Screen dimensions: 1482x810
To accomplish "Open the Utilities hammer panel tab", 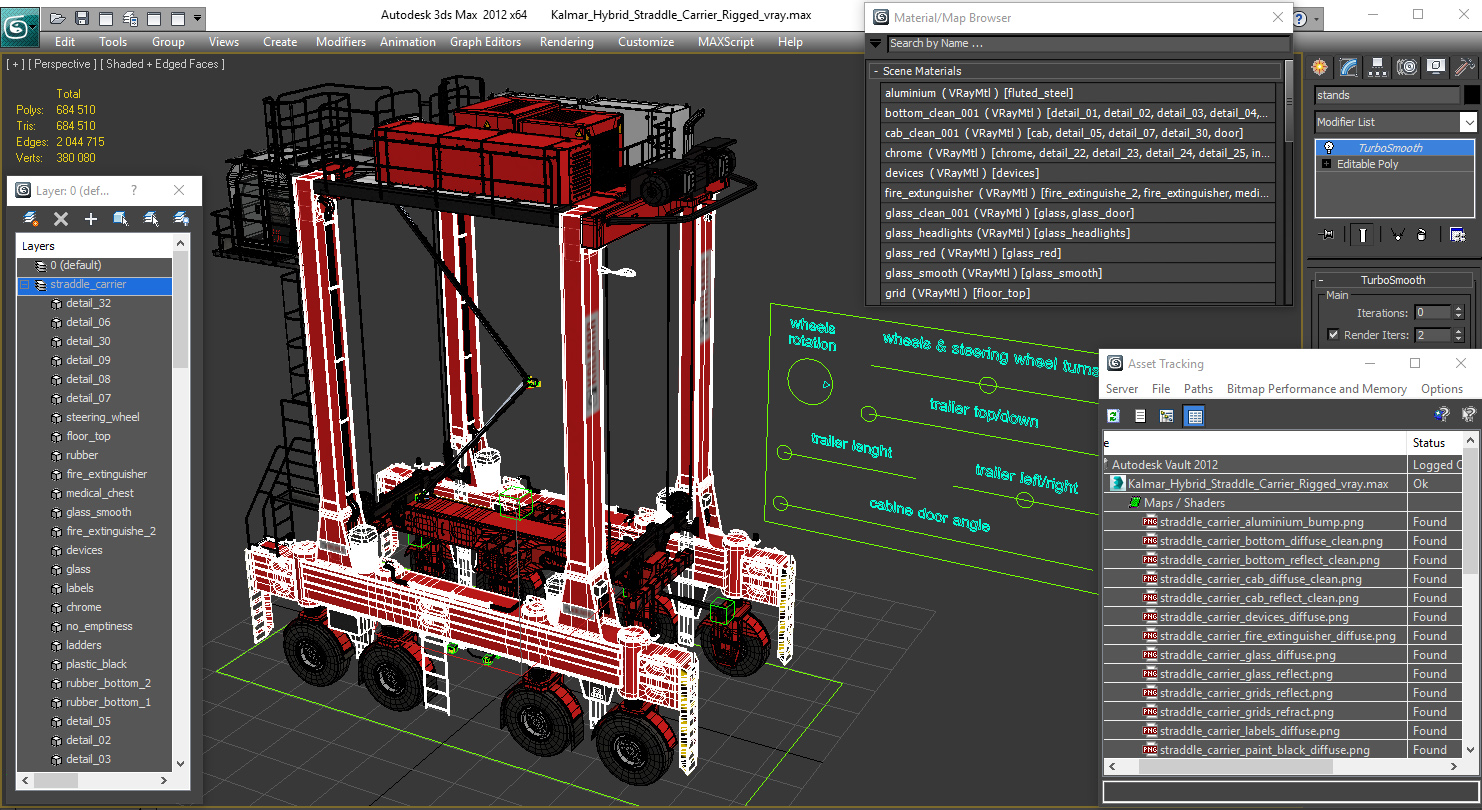I will pos(1465,67).
